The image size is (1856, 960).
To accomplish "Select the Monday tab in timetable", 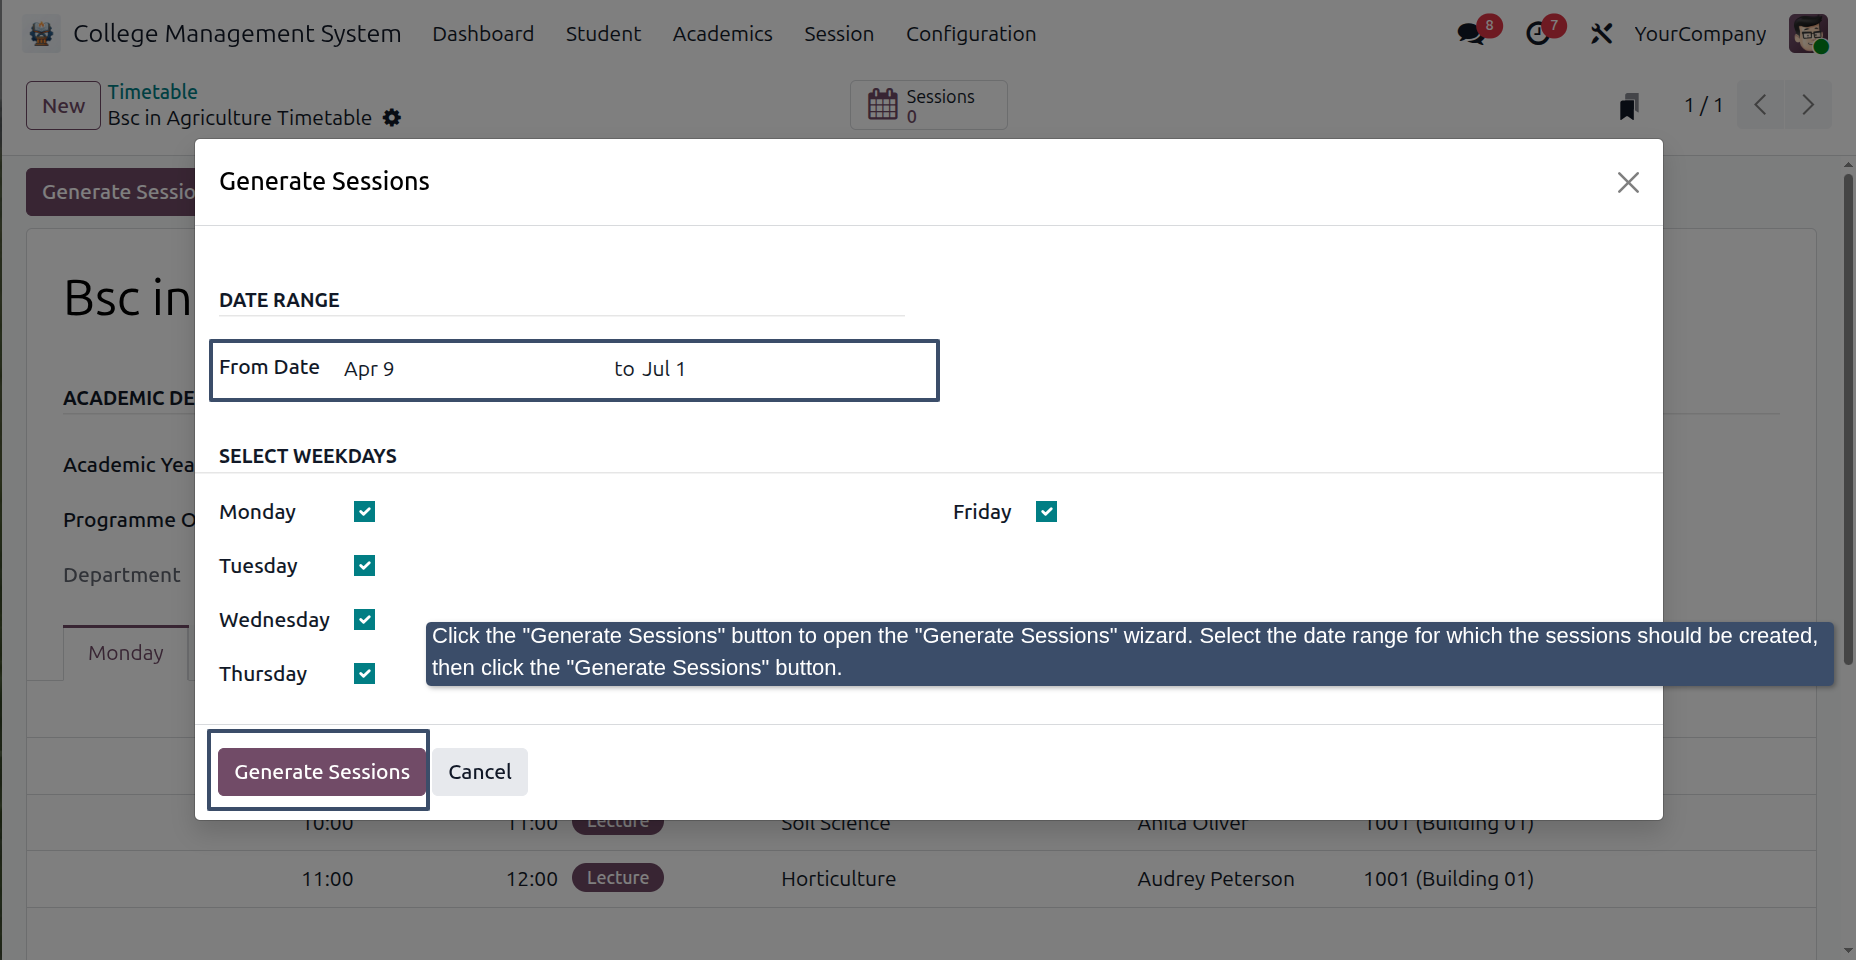I will [x=126, y=653].
